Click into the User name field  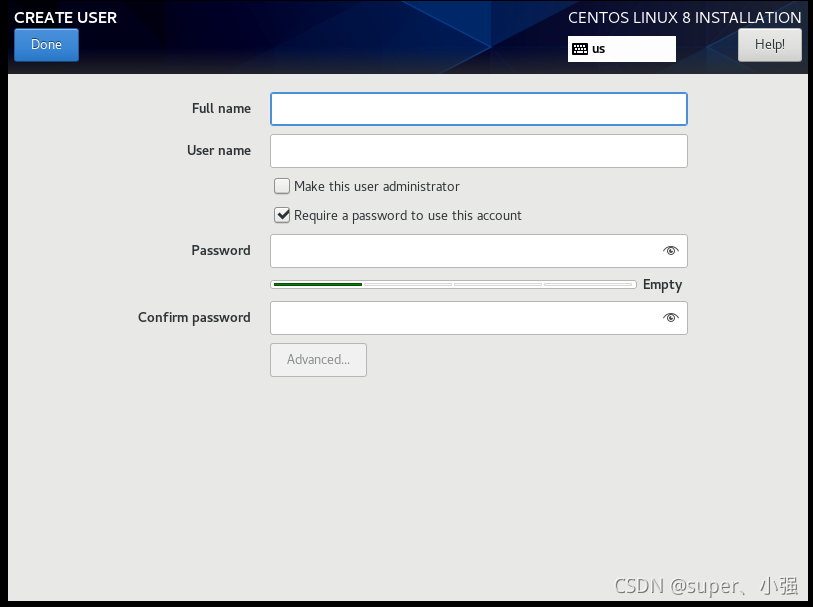(479, 151)
